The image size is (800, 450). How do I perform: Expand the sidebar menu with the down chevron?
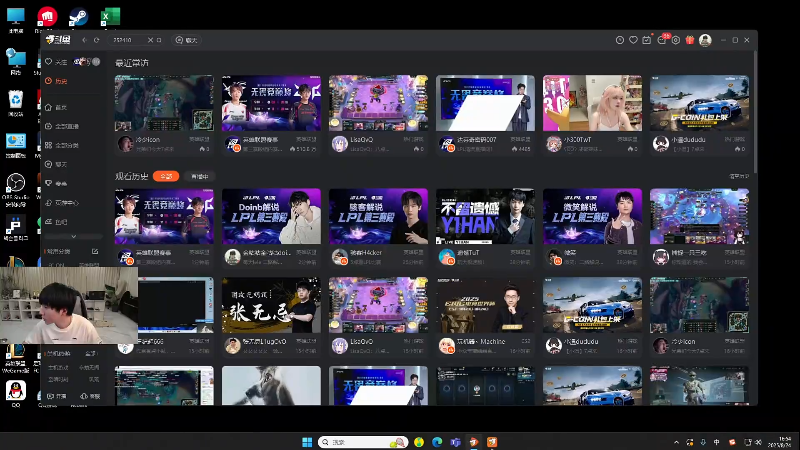tap(73, 237)
